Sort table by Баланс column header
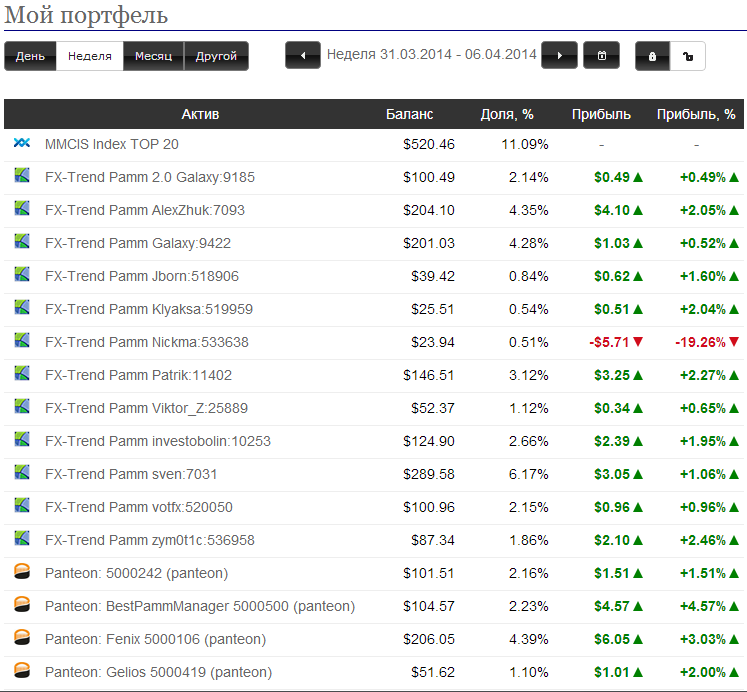This screenshot has height=692, width=747. (x=409, y=114)
